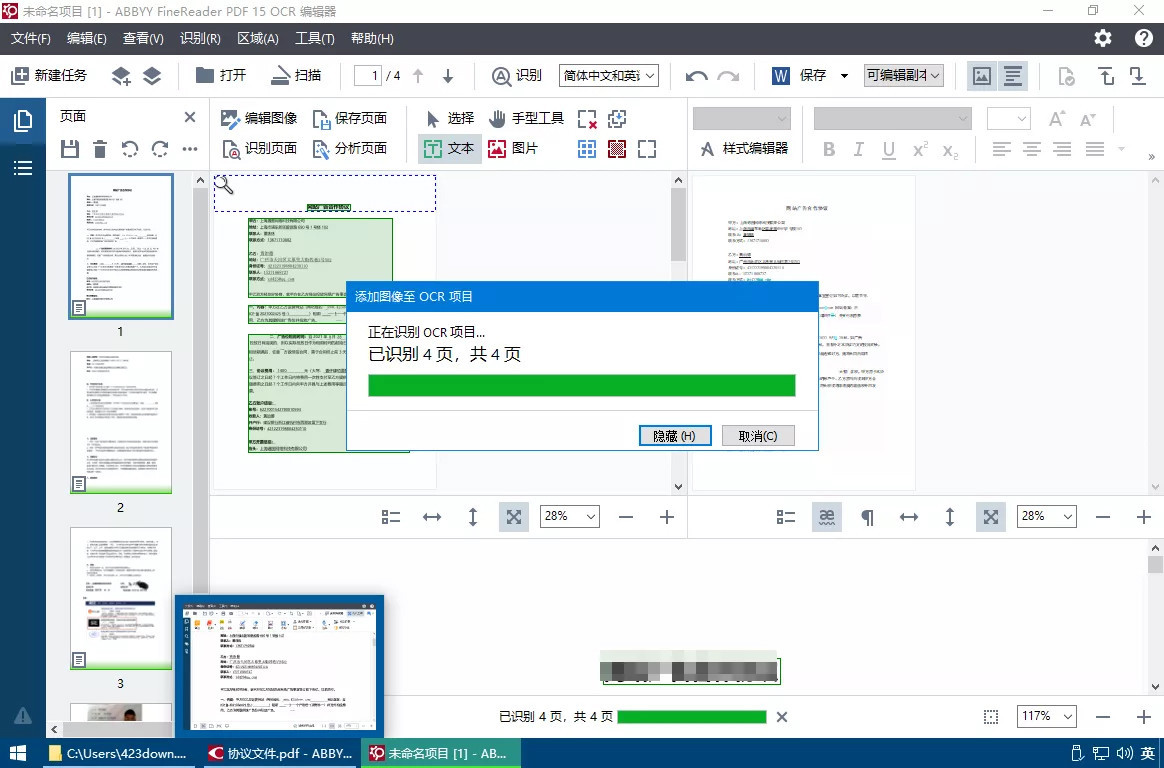Choose the 手型工具 hand tool
Screen dimensions: 1164x768
pyautogui.click(x=526, y=118)
